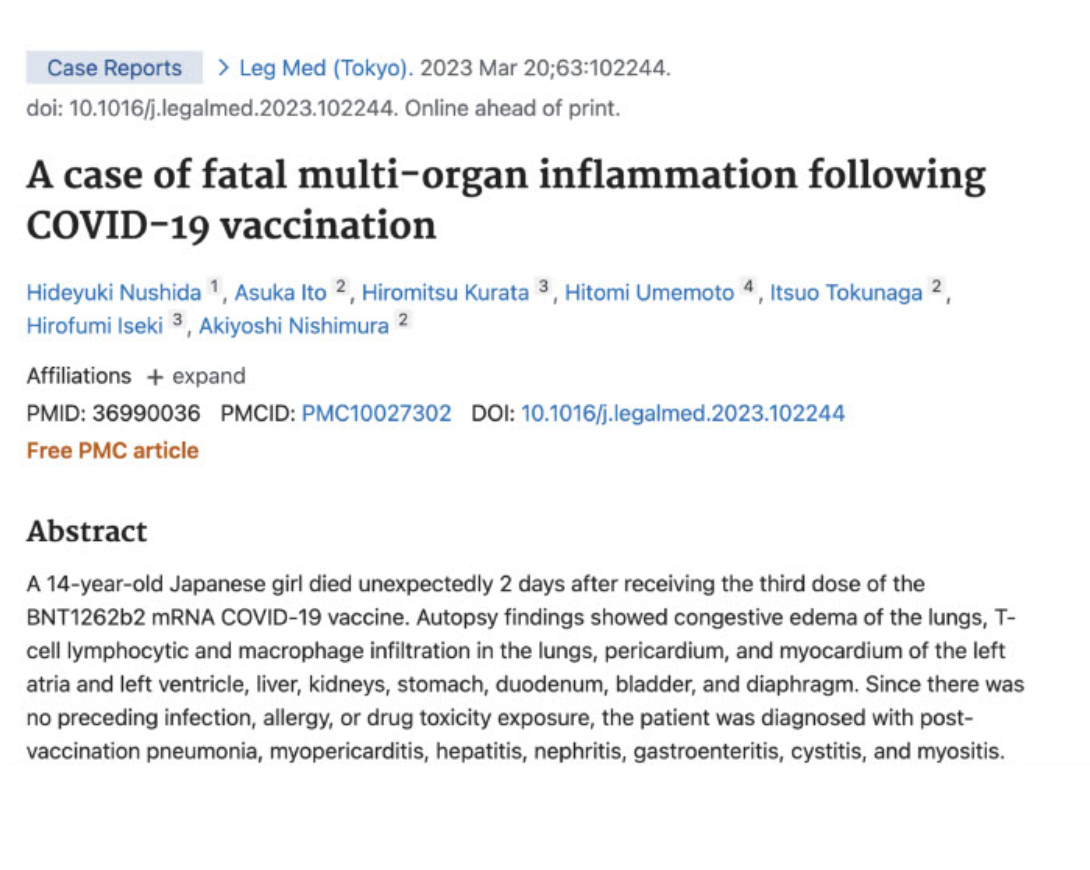Open author Hideyuki Nushida's link
1090x870 pixels.
click(114, 293)
